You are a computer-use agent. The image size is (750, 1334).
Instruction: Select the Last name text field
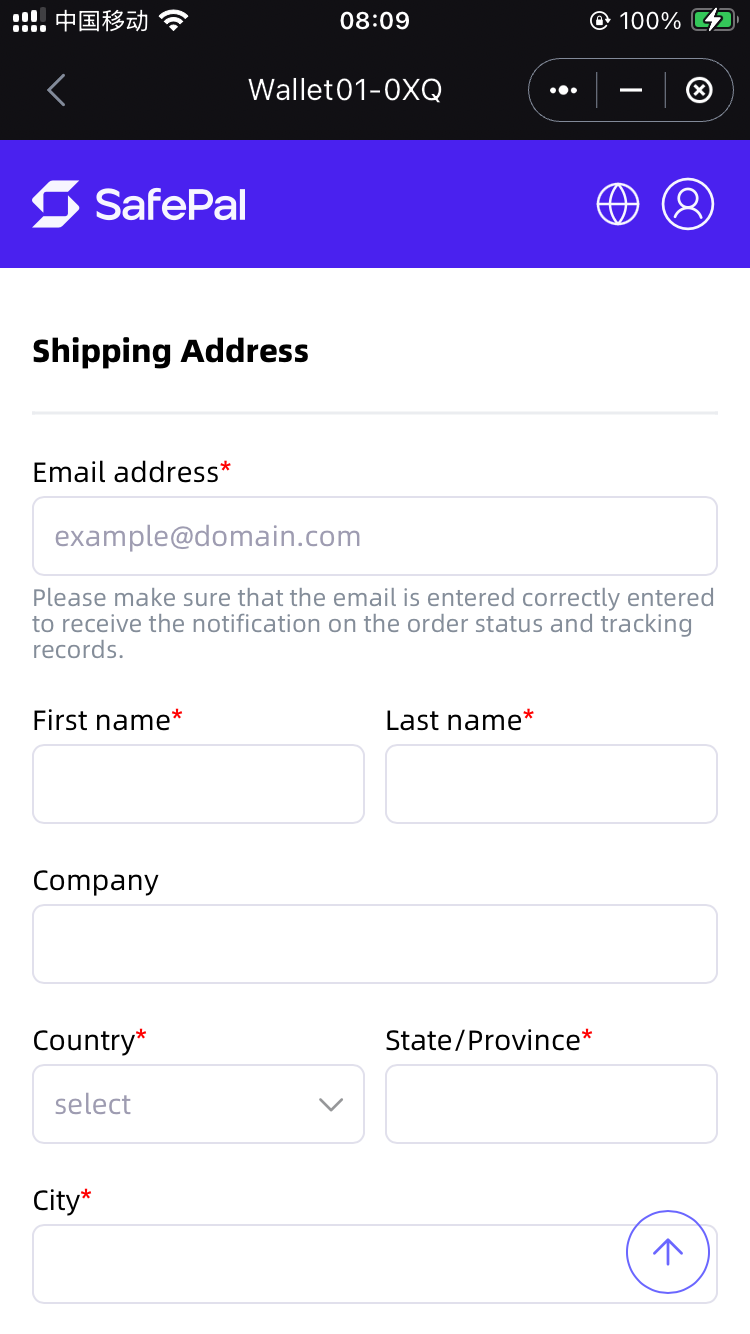click(551, 784)
